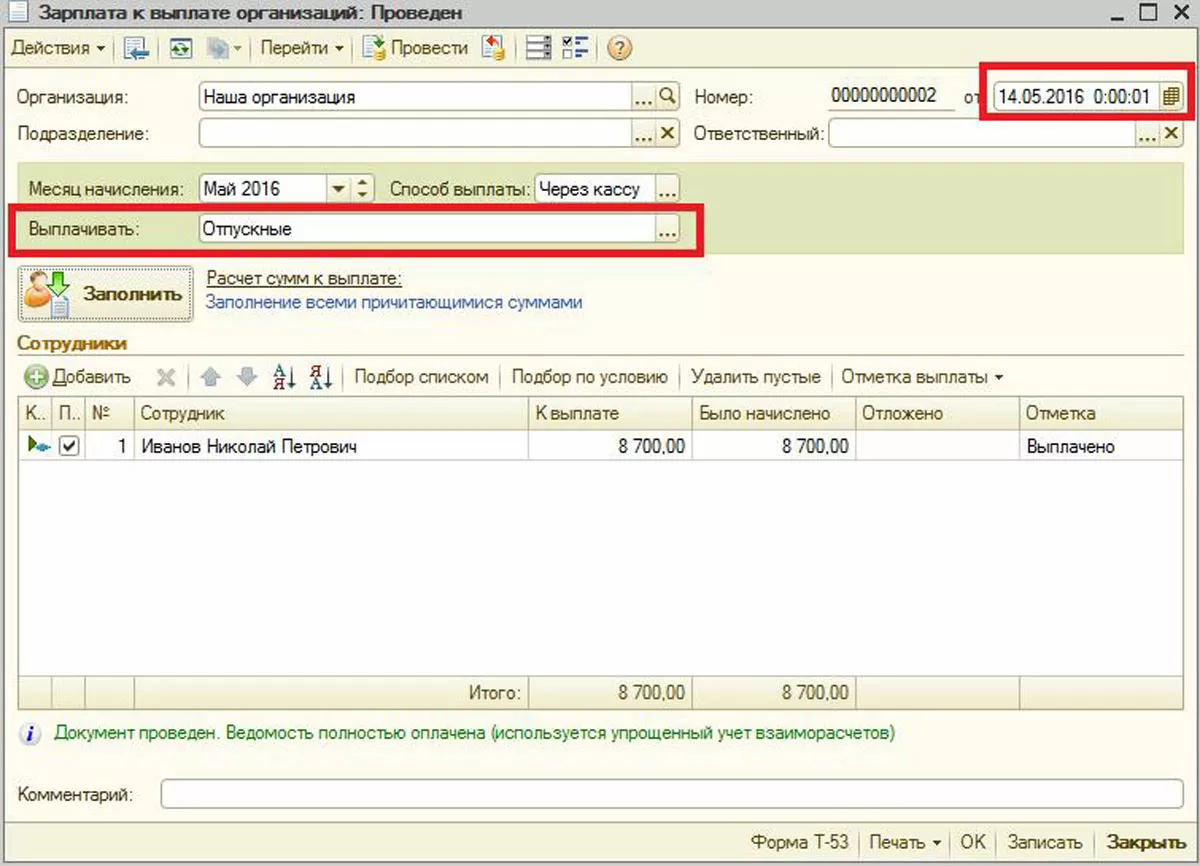Sort employees descending with Я-А icon
This screenshot has width=1200, height=866.
click(x=321, y=377)
